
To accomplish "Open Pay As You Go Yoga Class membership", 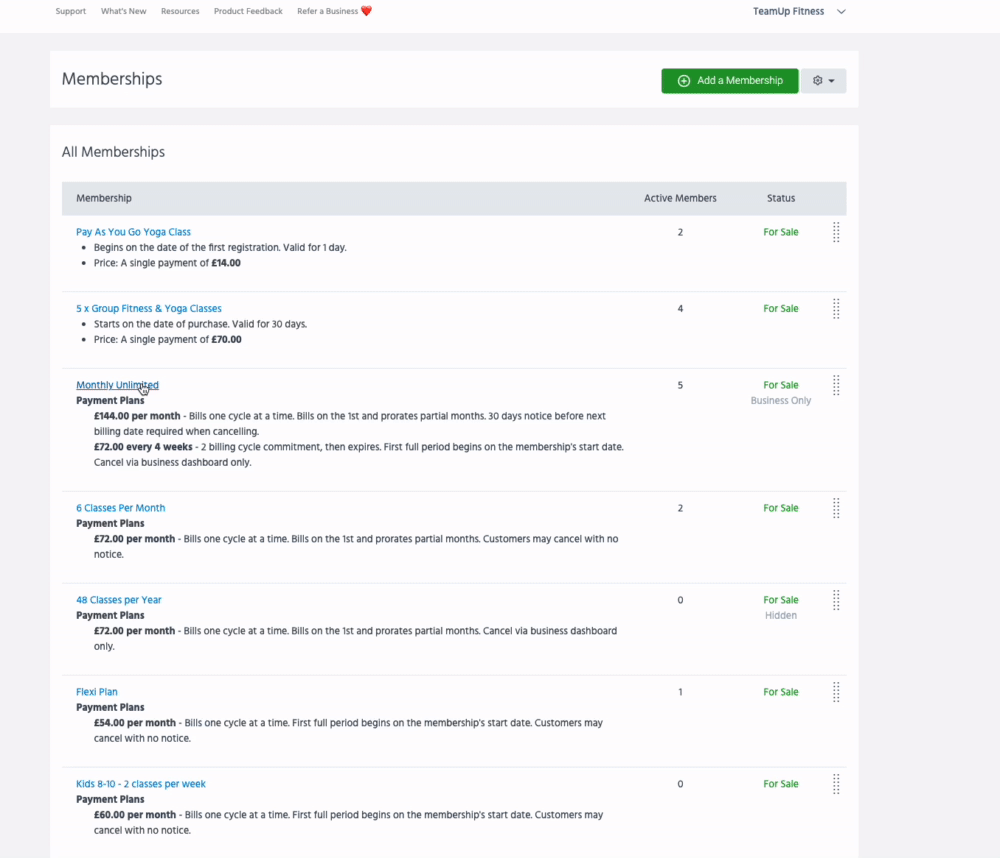I will [x=133, y=232].
